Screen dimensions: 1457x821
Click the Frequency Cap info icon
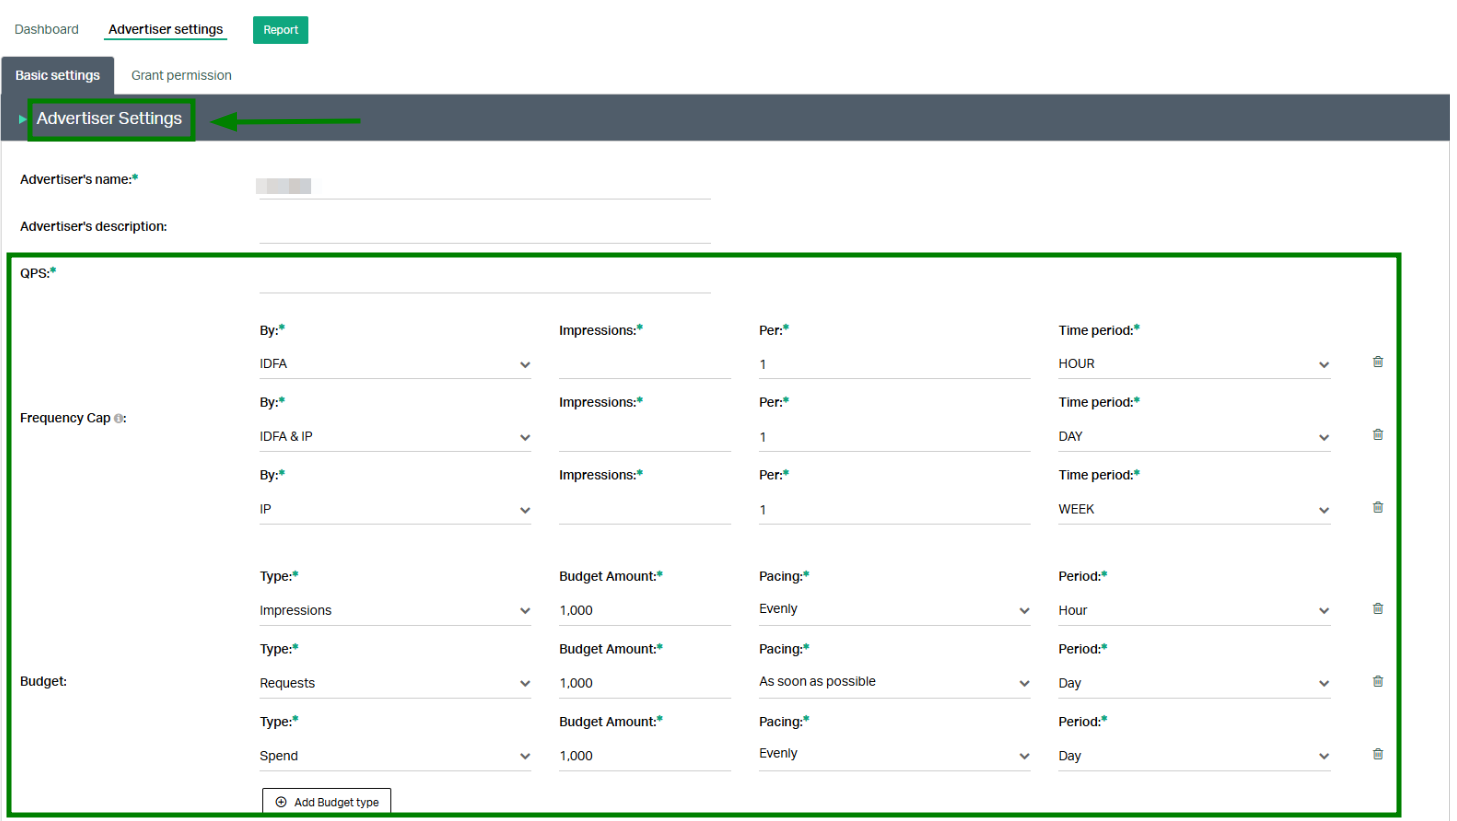pos(119,419)
